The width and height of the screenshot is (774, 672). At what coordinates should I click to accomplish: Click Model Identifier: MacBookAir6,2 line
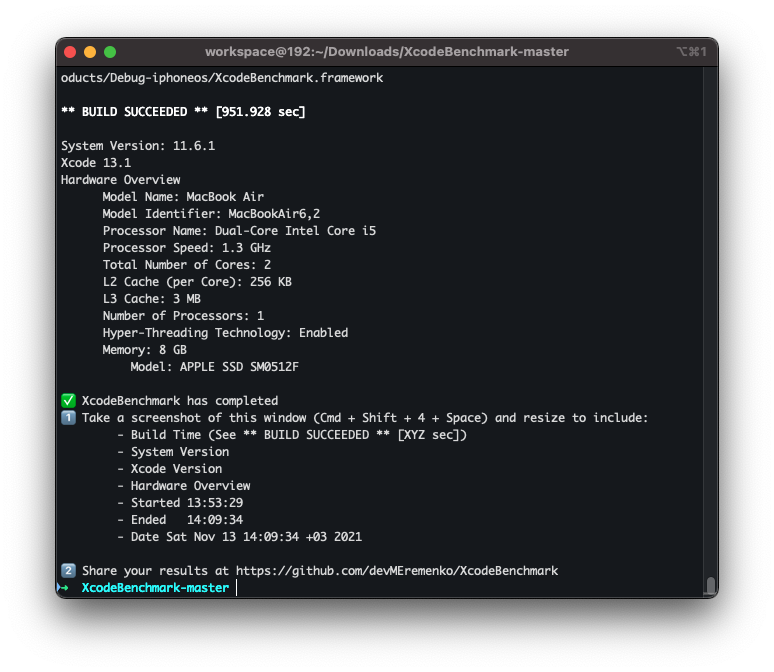[211, 214]
